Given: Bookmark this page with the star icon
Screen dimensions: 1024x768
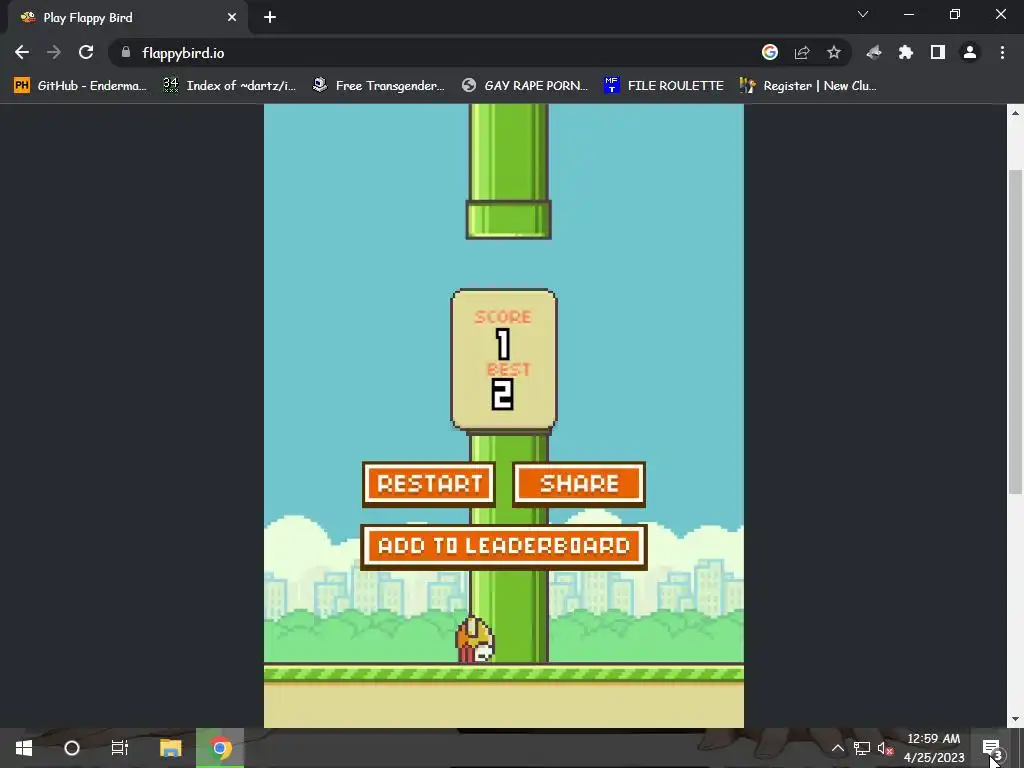Looking at the screenshot, I should pos(834,52).
